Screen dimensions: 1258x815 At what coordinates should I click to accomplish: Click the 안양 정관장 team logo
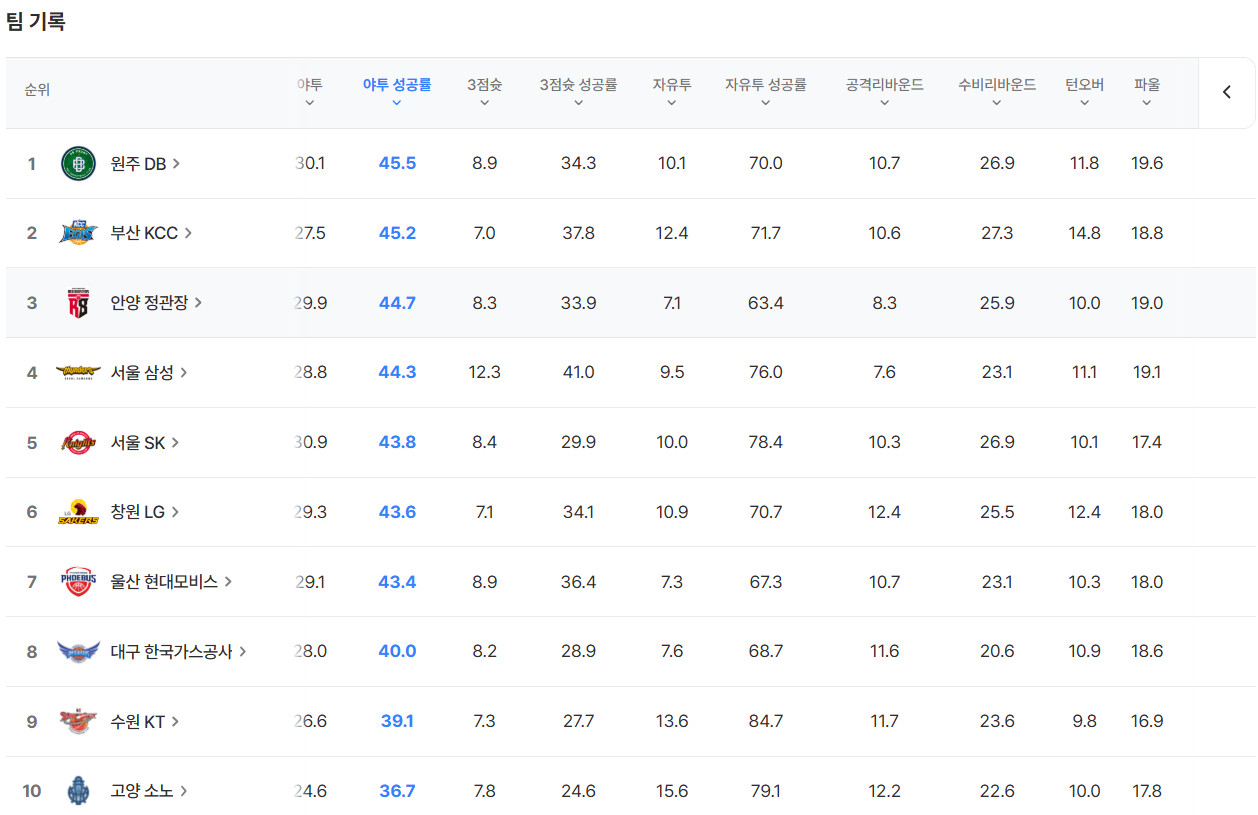click(x=78, y=303)
